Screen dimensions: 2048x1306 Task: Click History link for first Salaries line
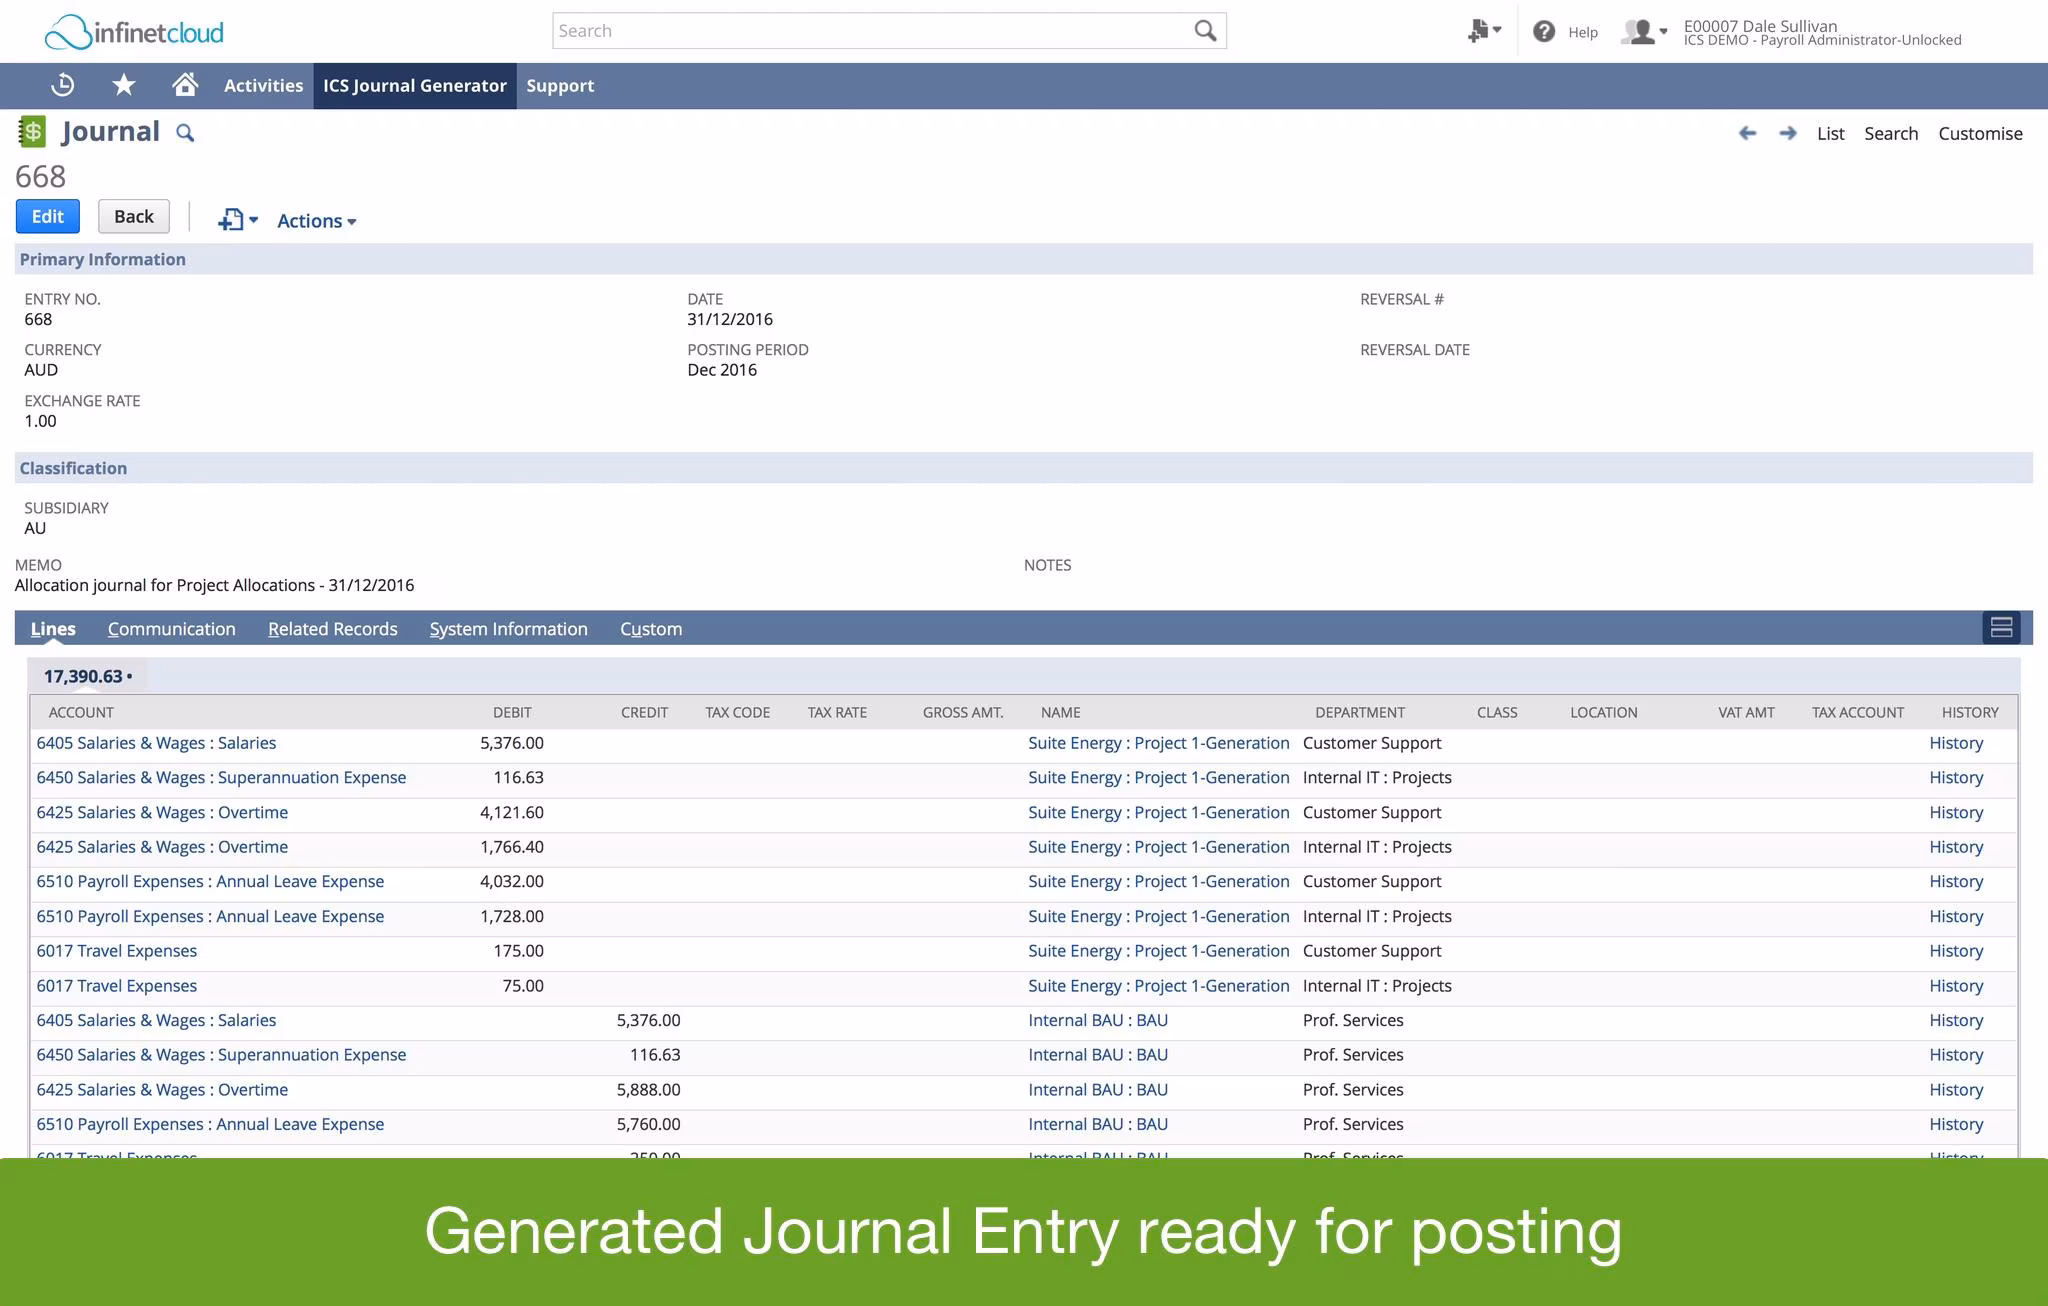click(1955, 743)
